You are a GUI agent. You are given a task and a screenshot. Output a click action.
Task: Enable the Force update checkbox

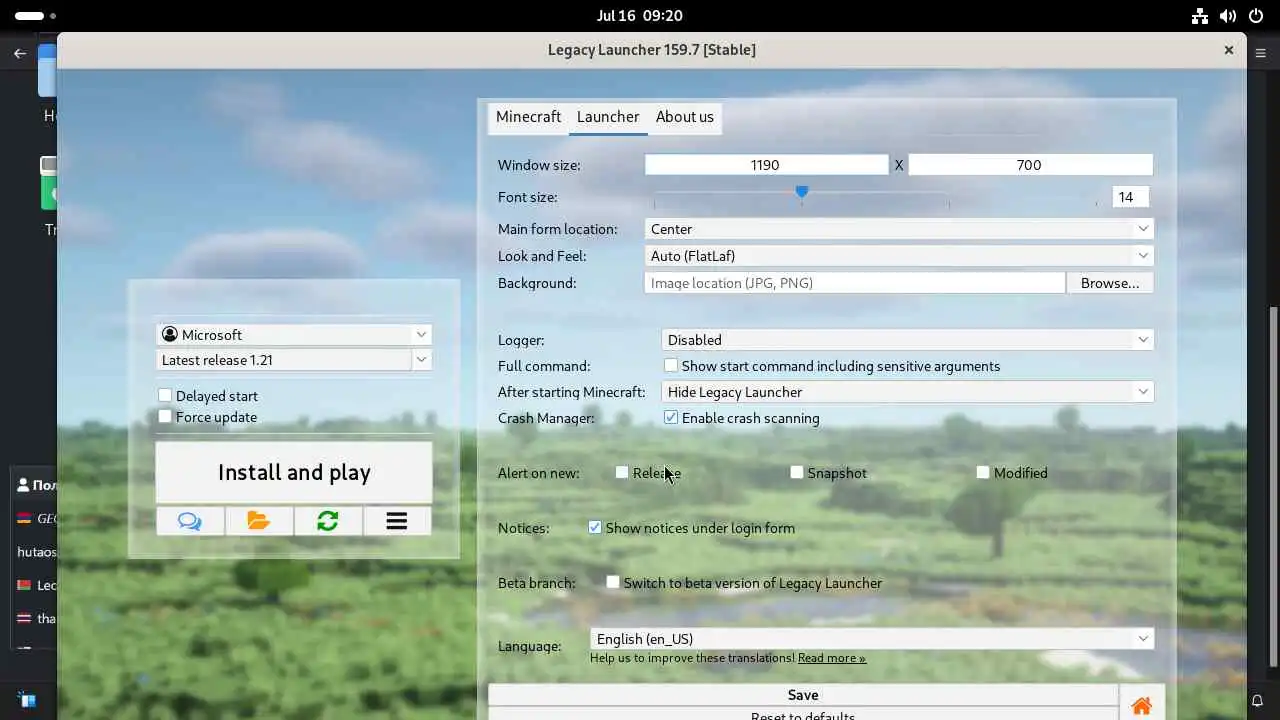(166, 417)
